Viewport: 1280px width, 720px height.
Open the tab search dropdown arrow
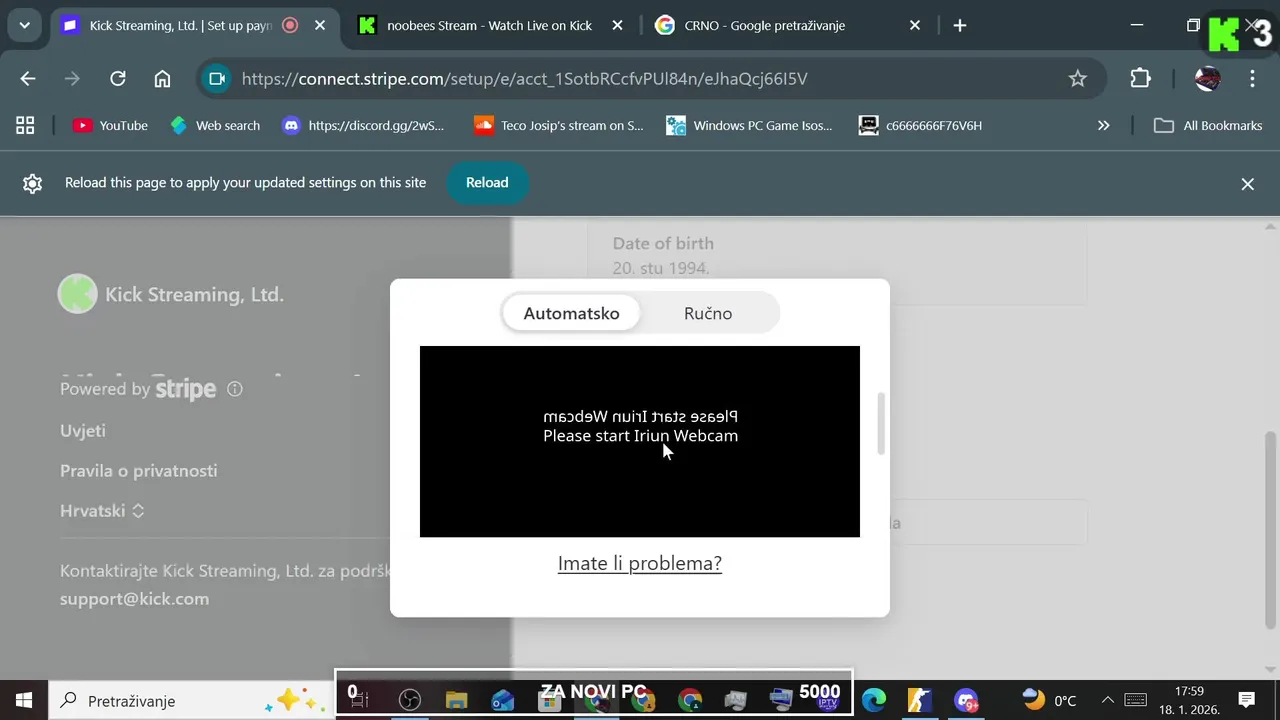pyautogui.click(x=24, y=26)
